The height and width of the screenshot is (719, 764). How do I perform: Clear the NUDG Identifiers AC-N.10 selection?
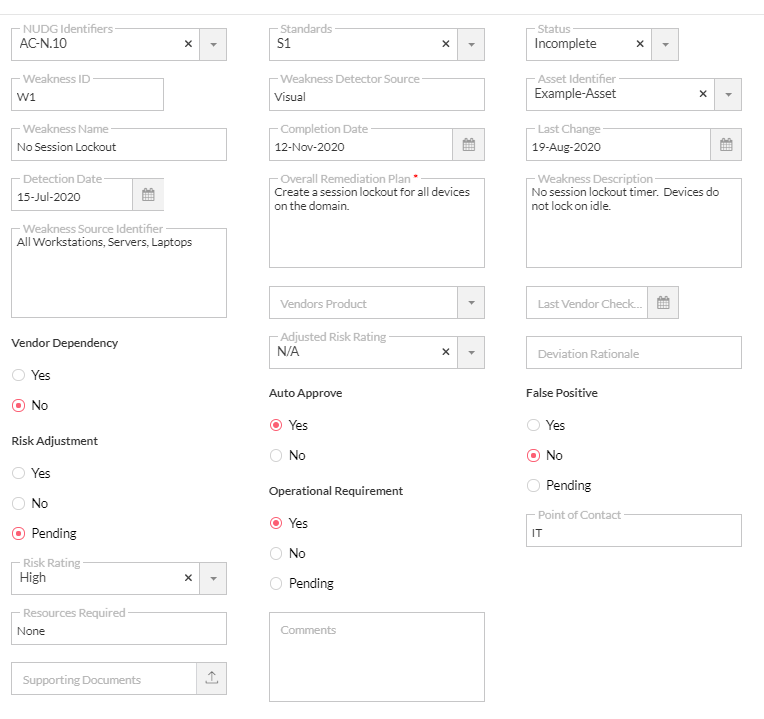(x=188, y=44)
